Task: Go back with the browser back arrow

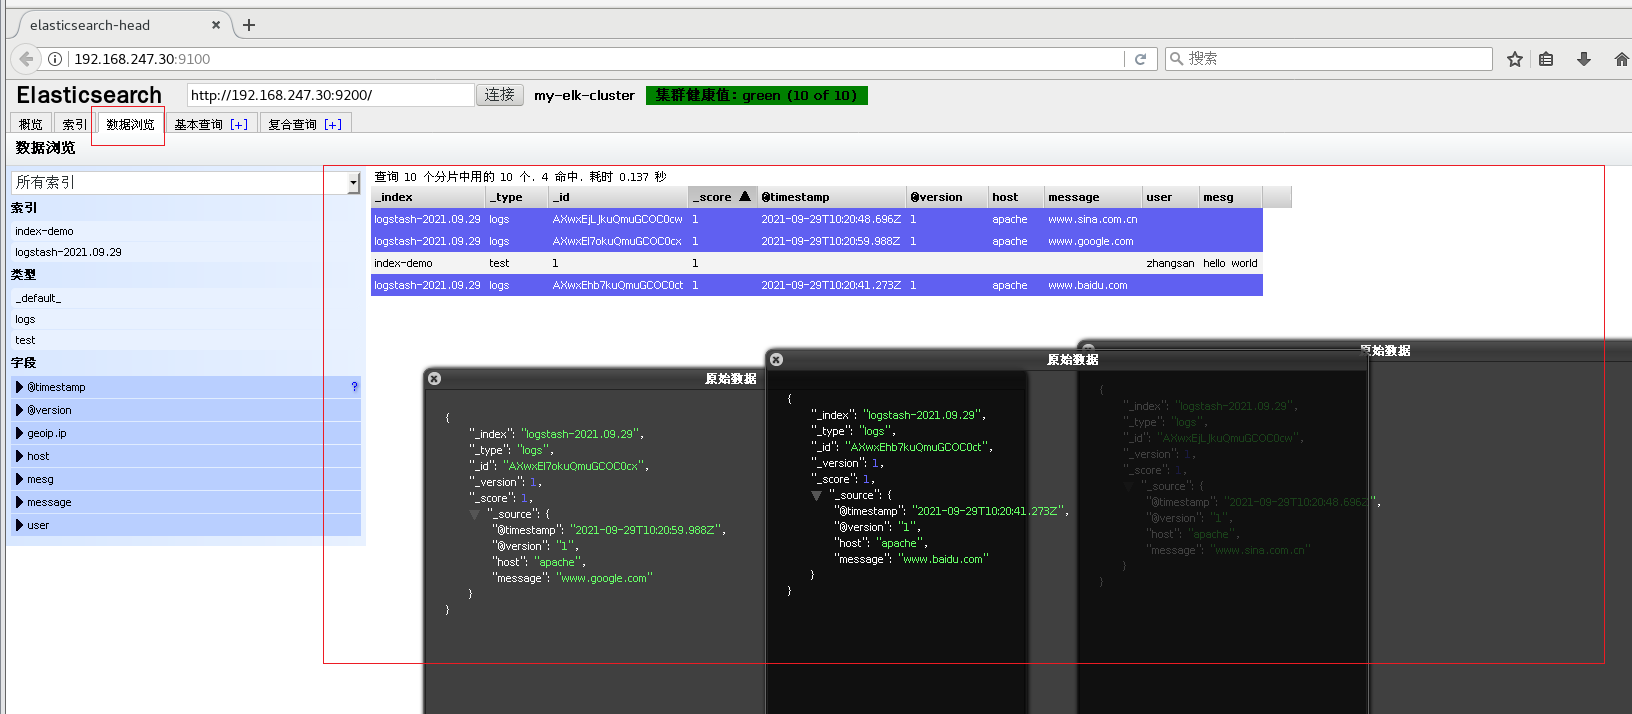Action: [x=26, y=59]
